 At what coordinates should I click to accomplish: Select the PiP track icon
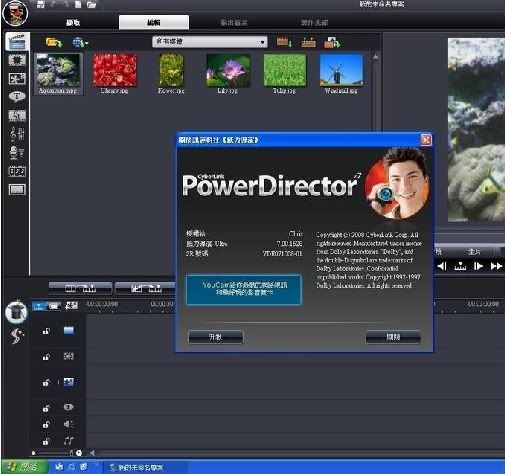tap(69, 382)
